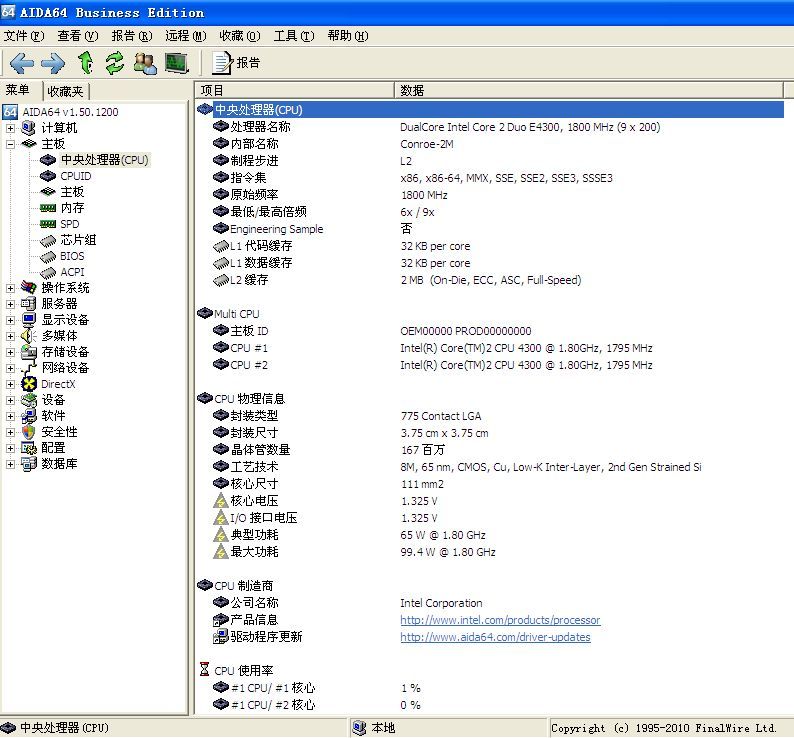Select 中央处理器(CPU) in the tree
Image resolution: width=794 pixels, height=738 pixels.
point(104,160)
